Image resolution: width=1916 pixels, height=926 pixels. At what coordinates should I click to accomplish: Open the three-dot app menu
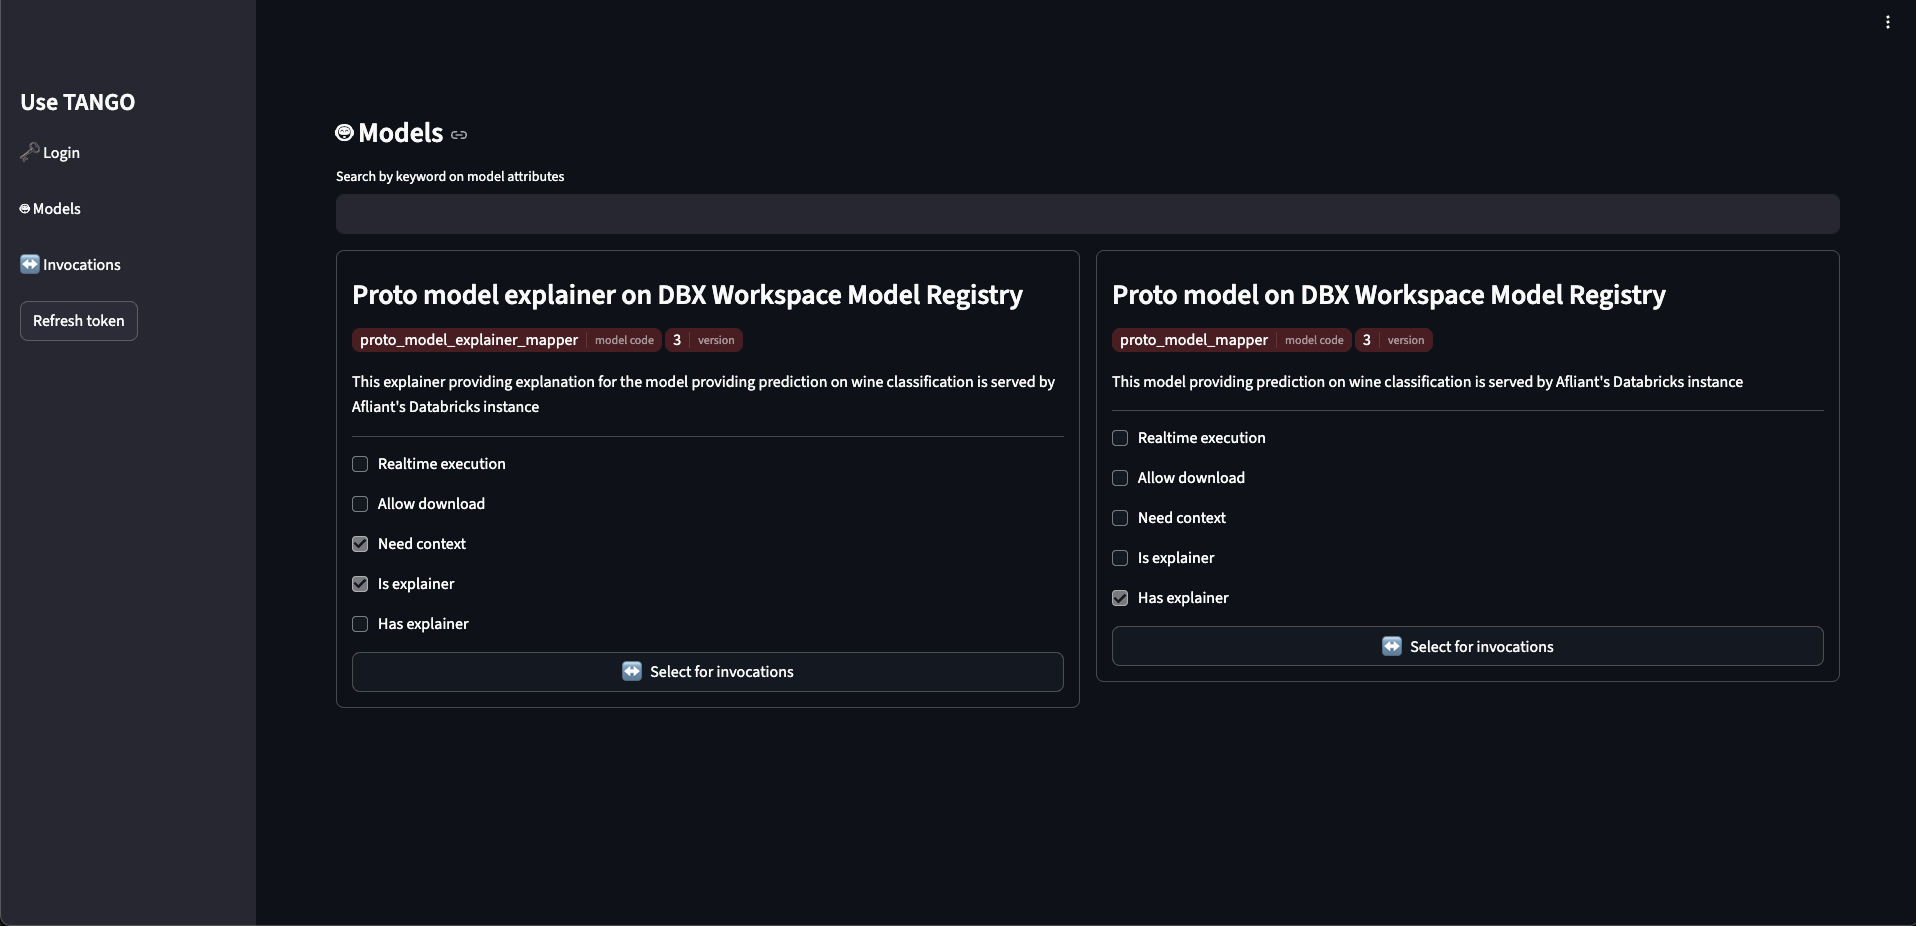[x=1887, y=22]
